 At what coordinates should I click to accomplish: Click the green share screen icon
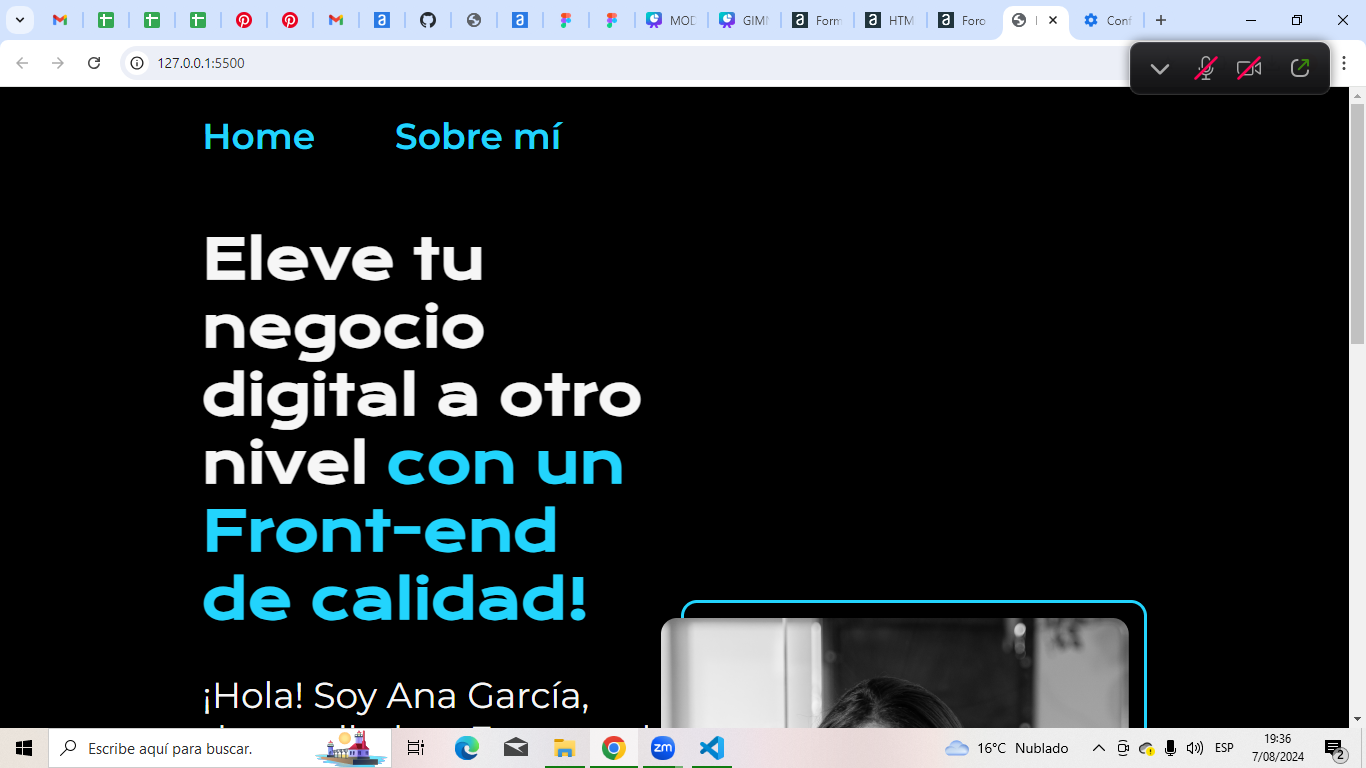tap(1300, 69)
